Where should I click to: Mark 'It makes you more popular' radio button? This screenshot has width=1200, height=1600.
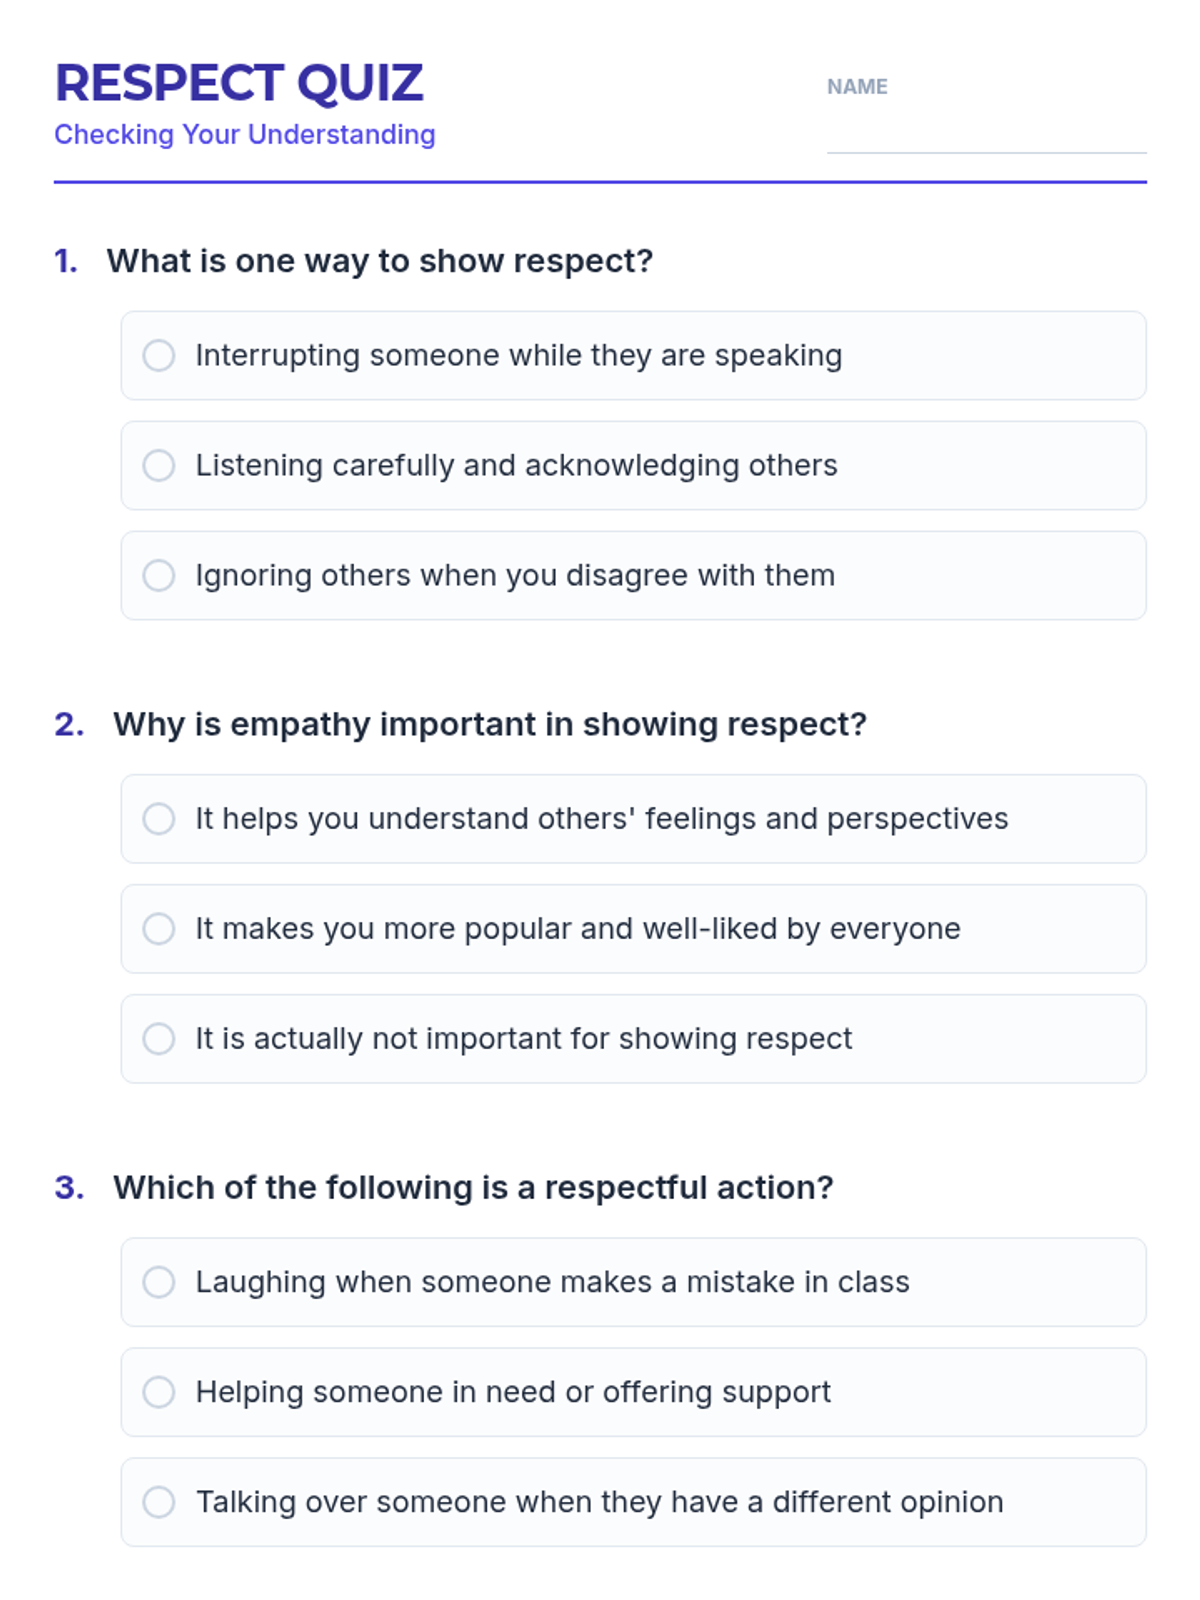159,928
